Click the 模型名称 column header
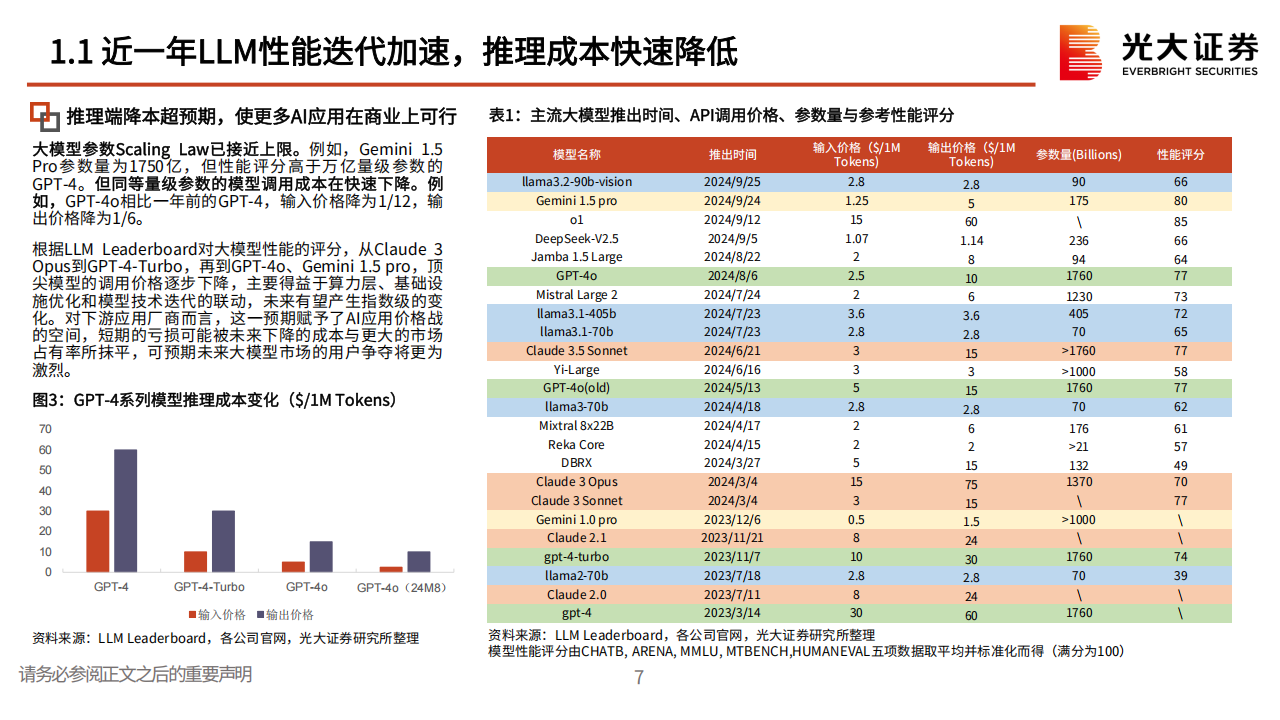This screenshot has height=720, width=1280. [577, 155]
